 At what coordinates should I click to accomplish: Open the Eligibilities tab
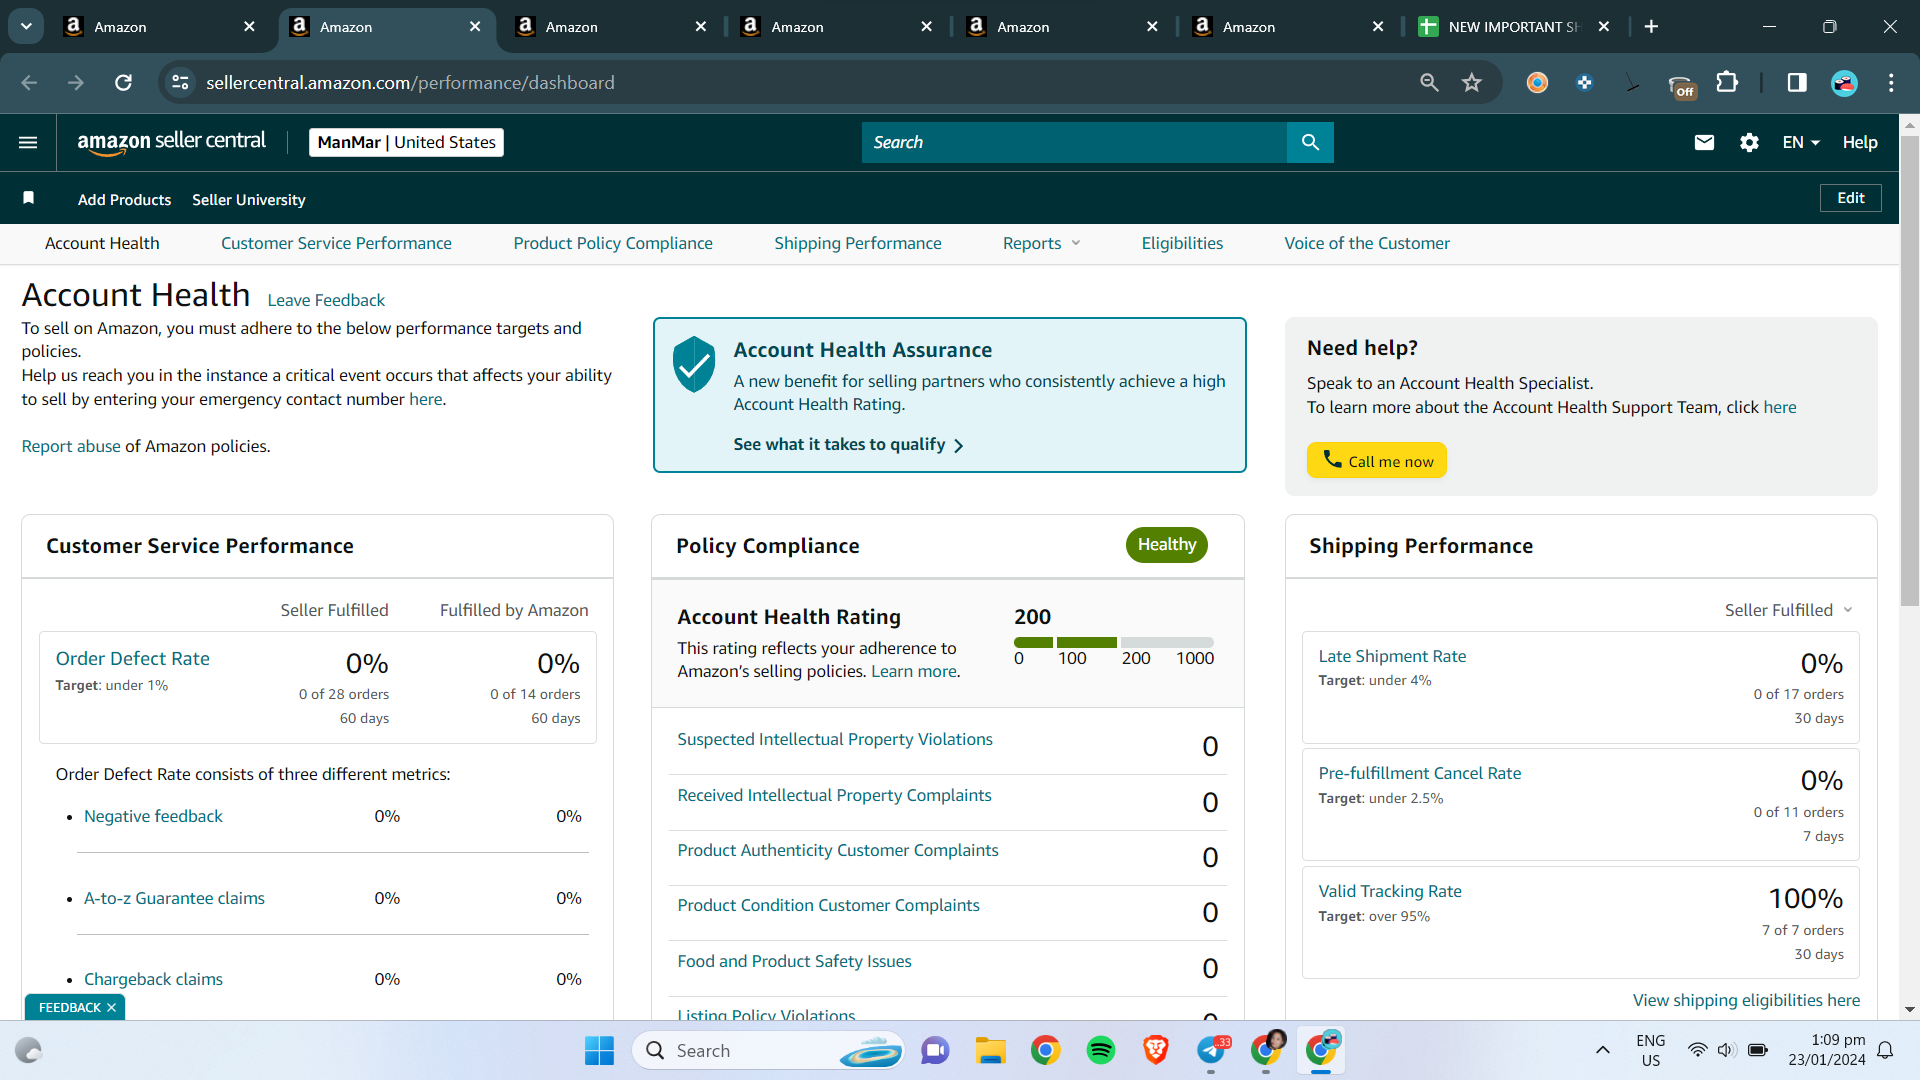pyautogui.click(x=1182, y=243)
